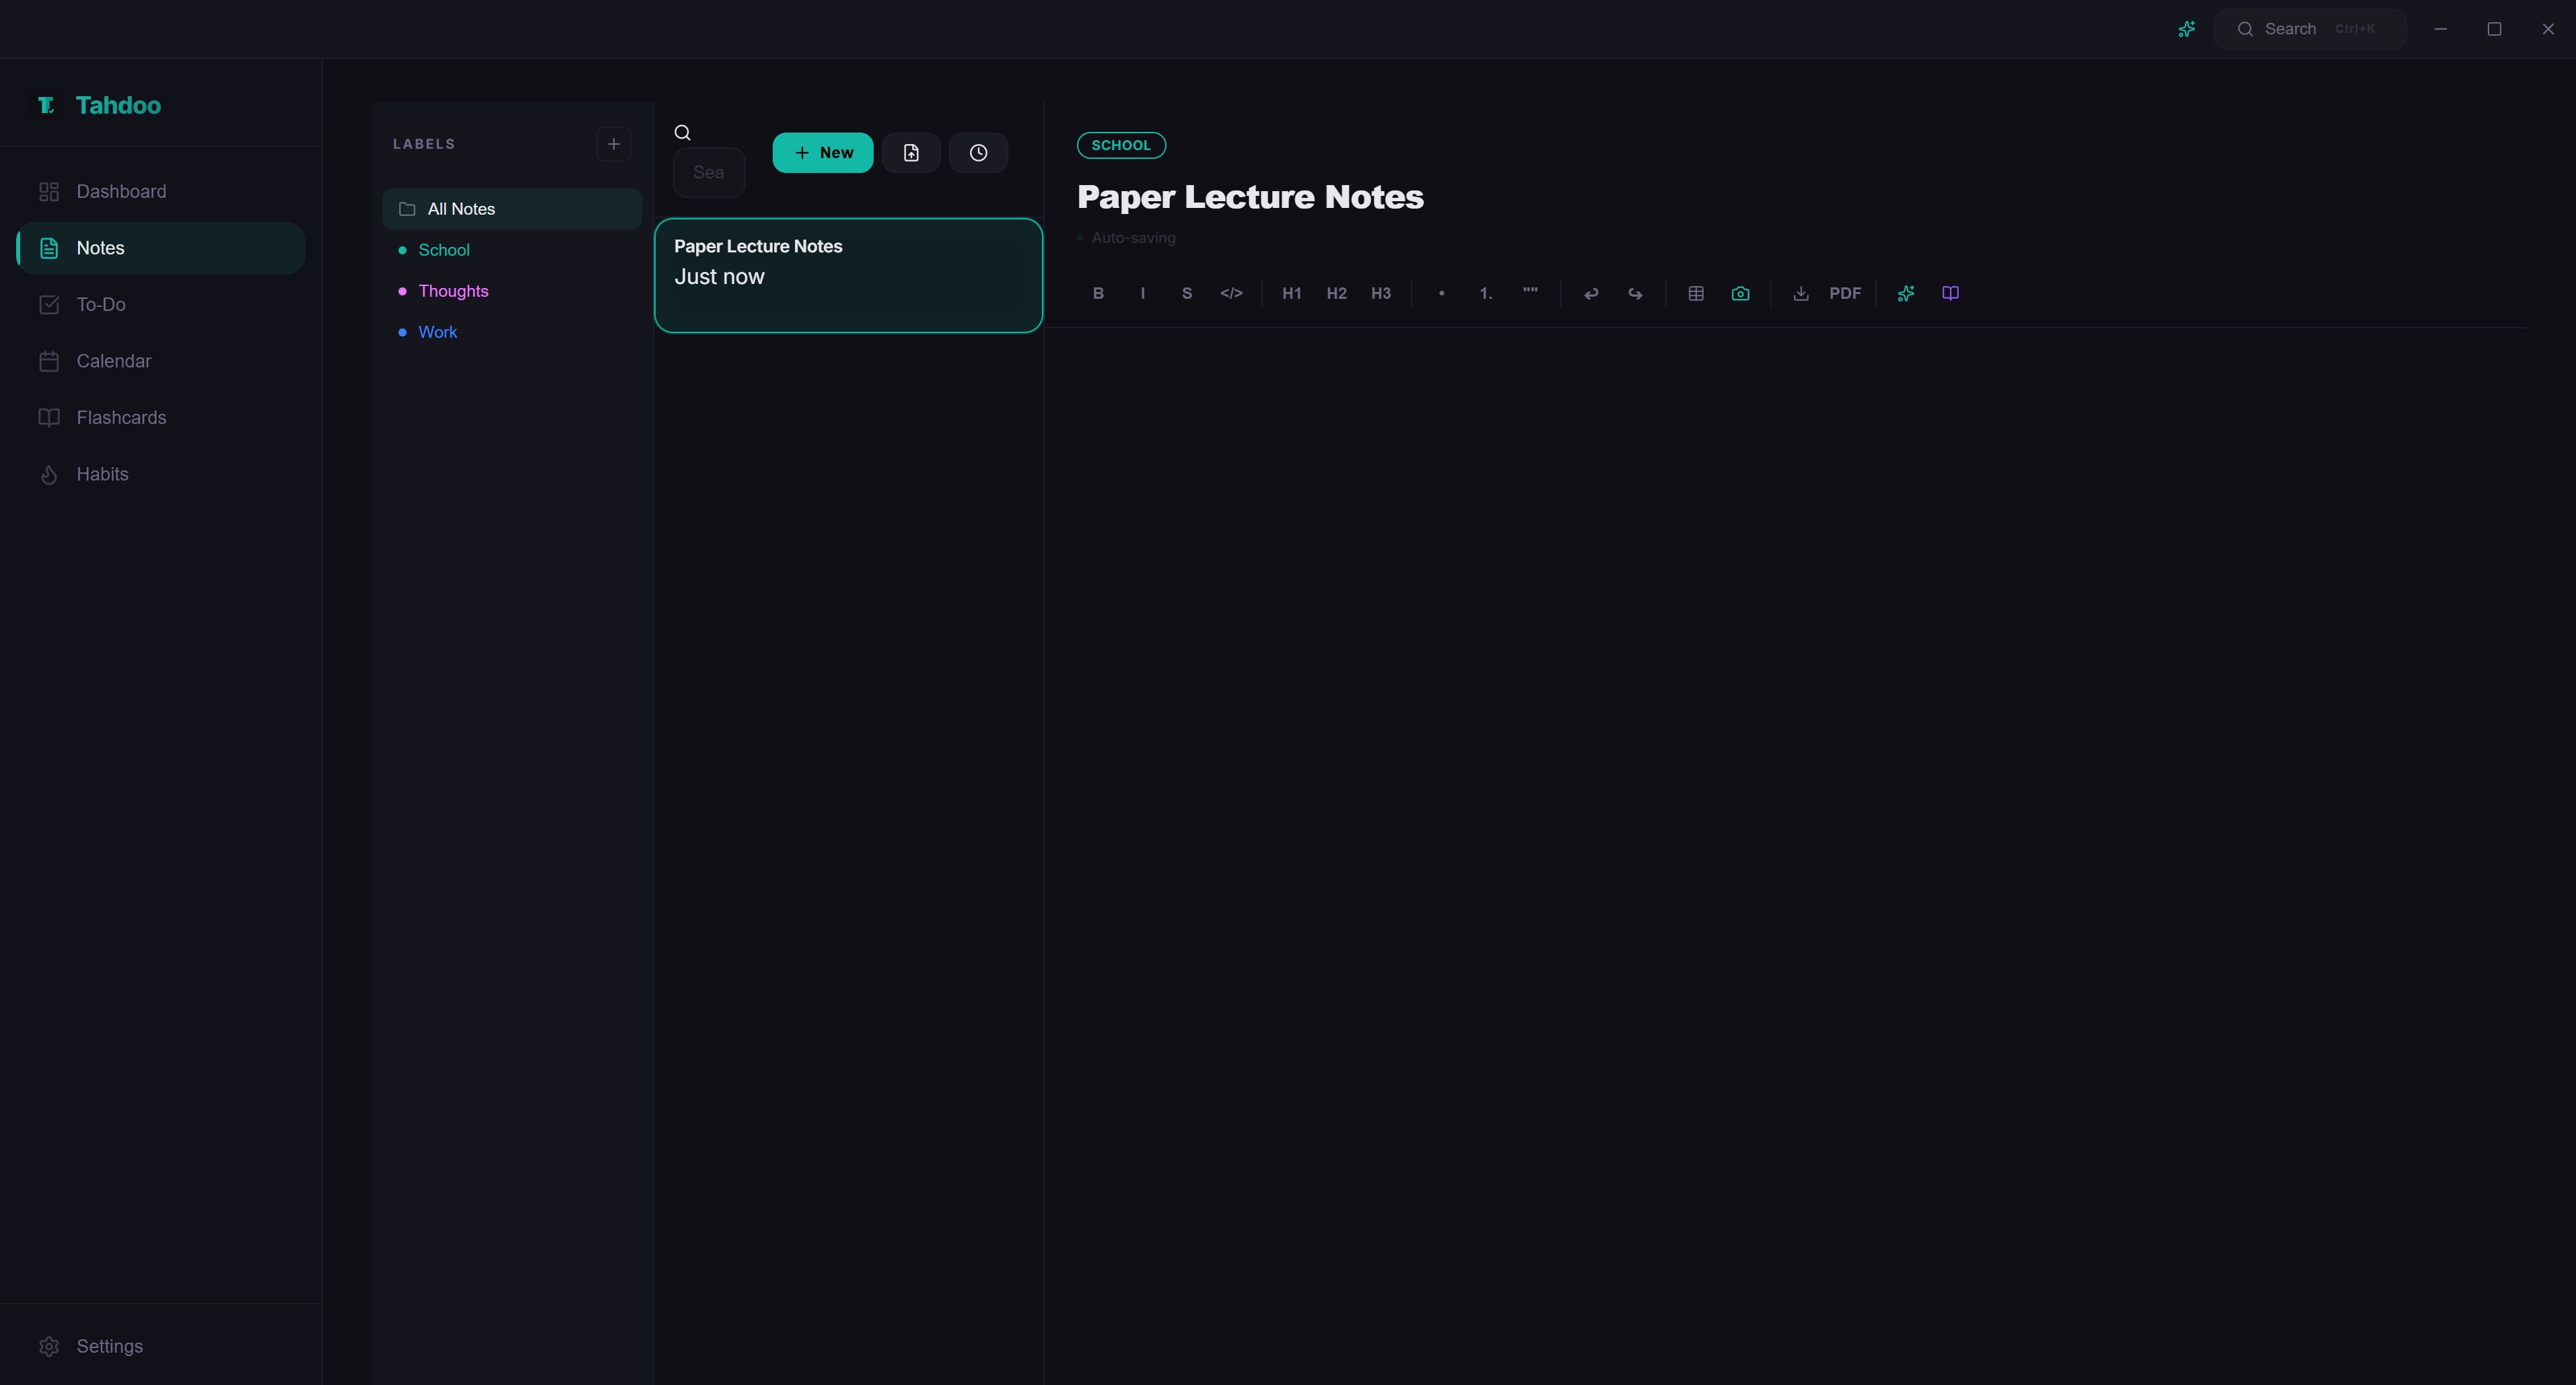The width and height of the screenshot is (2576, 1385).
Task: Open the Flashcards page
Action: (x=161, y=417)
